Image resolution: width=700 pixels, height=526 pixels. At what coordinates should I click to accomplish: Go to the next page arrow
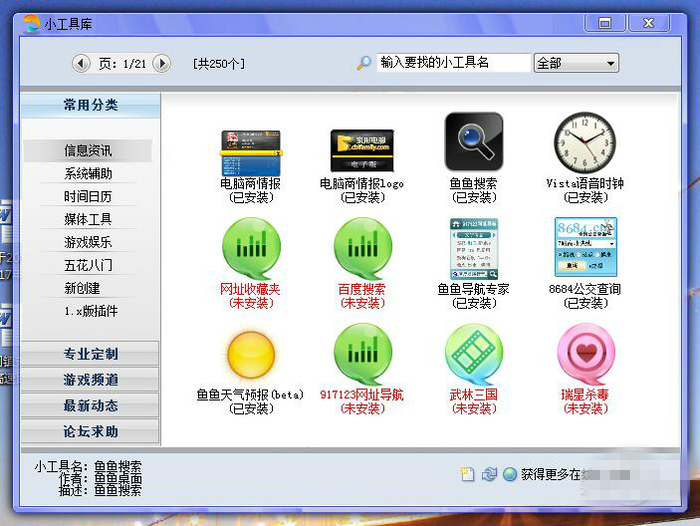(x=162, y=64)
